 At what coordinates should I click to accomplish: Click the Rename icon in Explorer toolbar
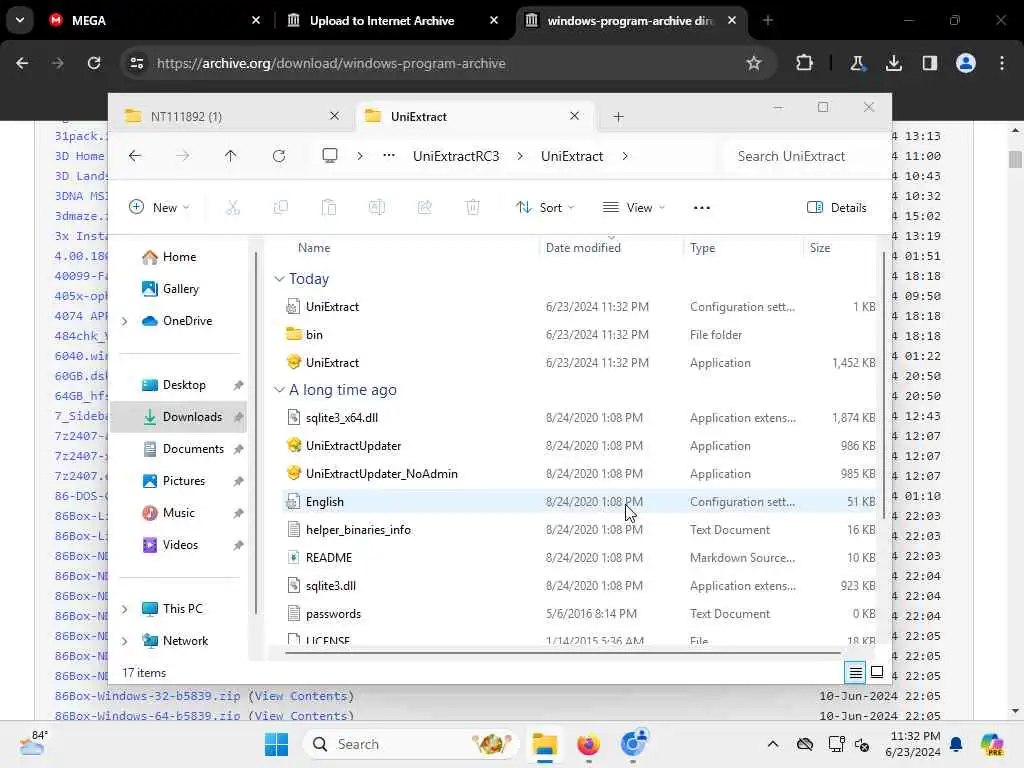377,208
